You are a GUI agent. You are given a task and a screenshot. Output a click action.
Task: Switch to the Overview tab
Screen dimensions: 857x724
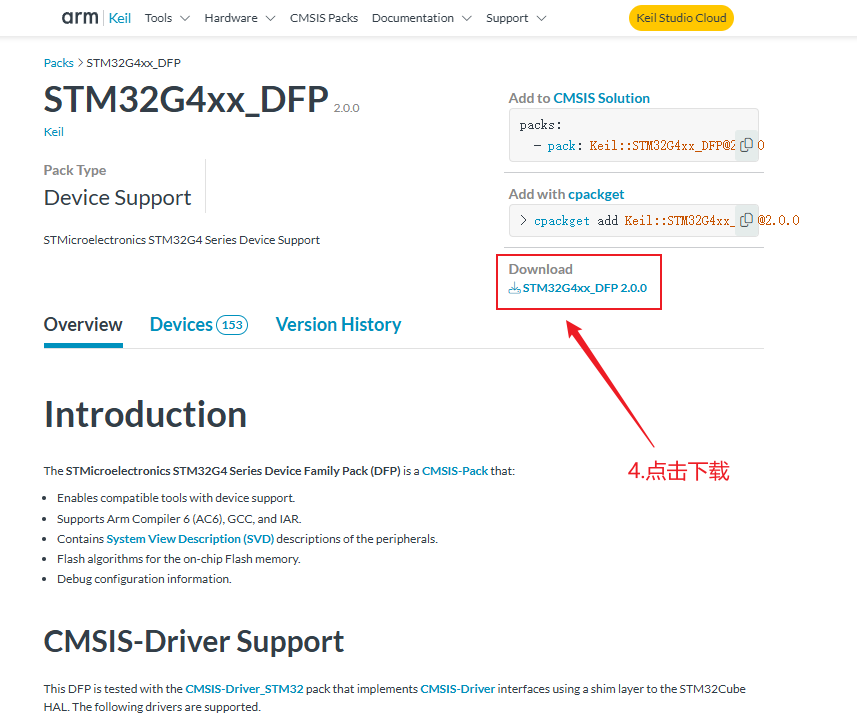pyautogui.click(x=83, y=325)
